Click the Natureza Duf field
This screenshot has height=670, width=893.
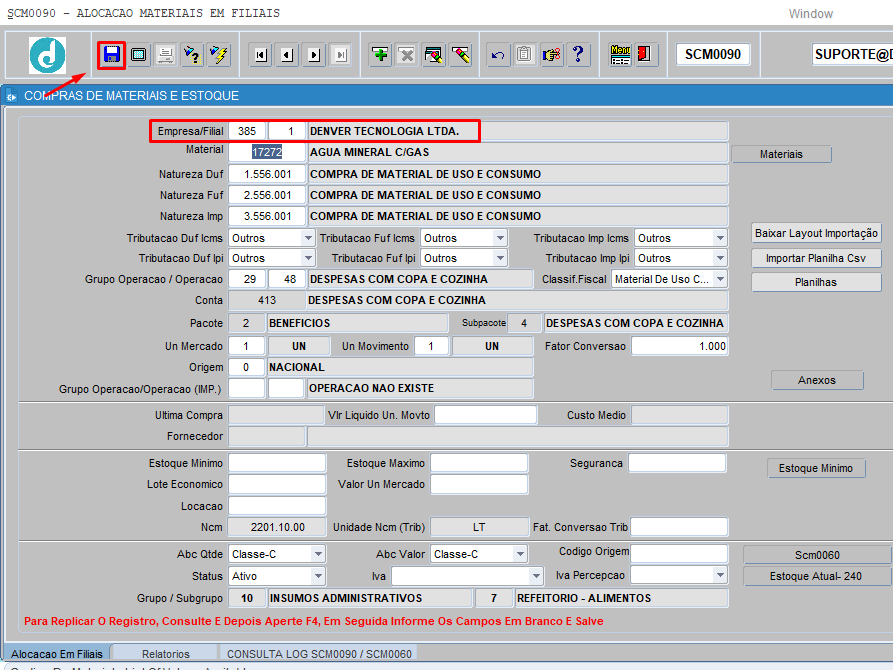267,174
